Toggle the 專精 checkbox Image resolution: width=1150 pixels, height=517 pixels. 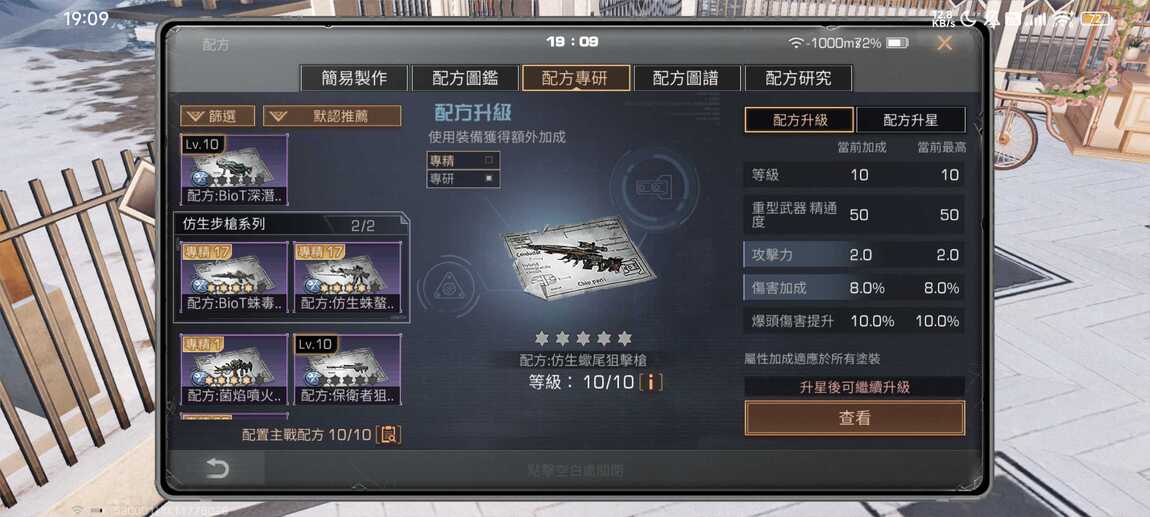pos(489,159)
